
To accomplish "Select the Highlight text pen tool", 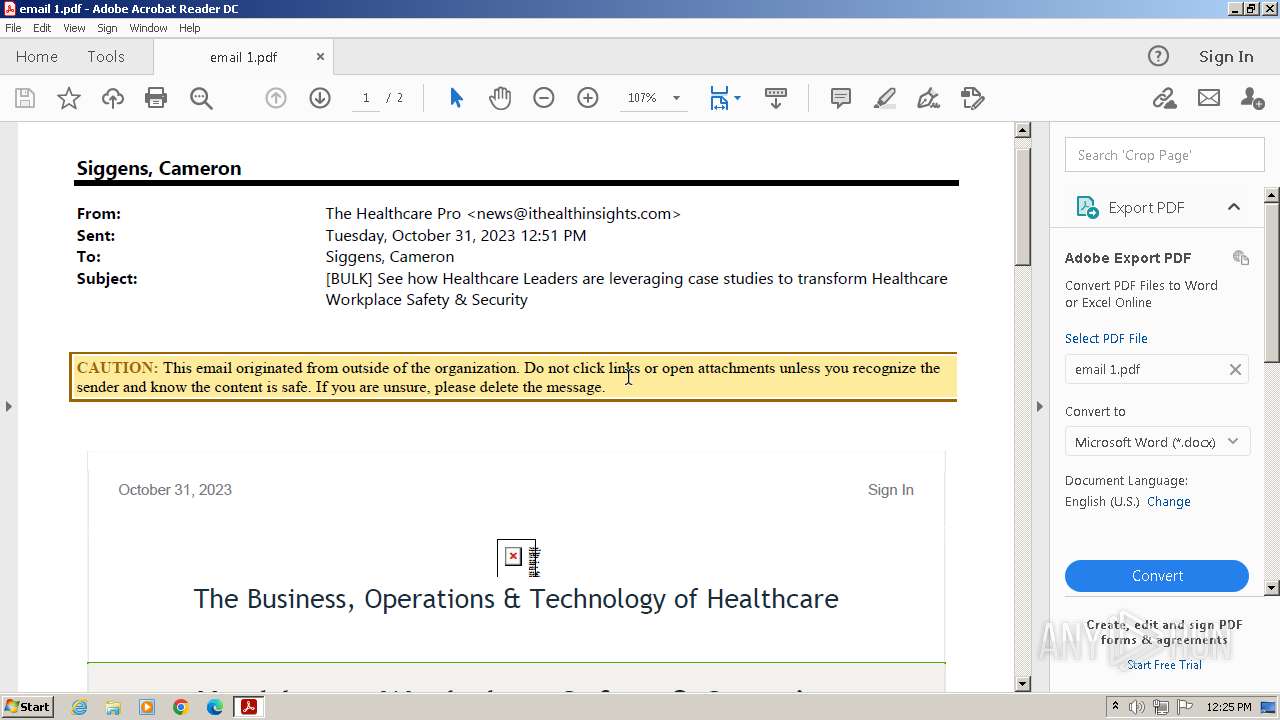I will 885,98.
